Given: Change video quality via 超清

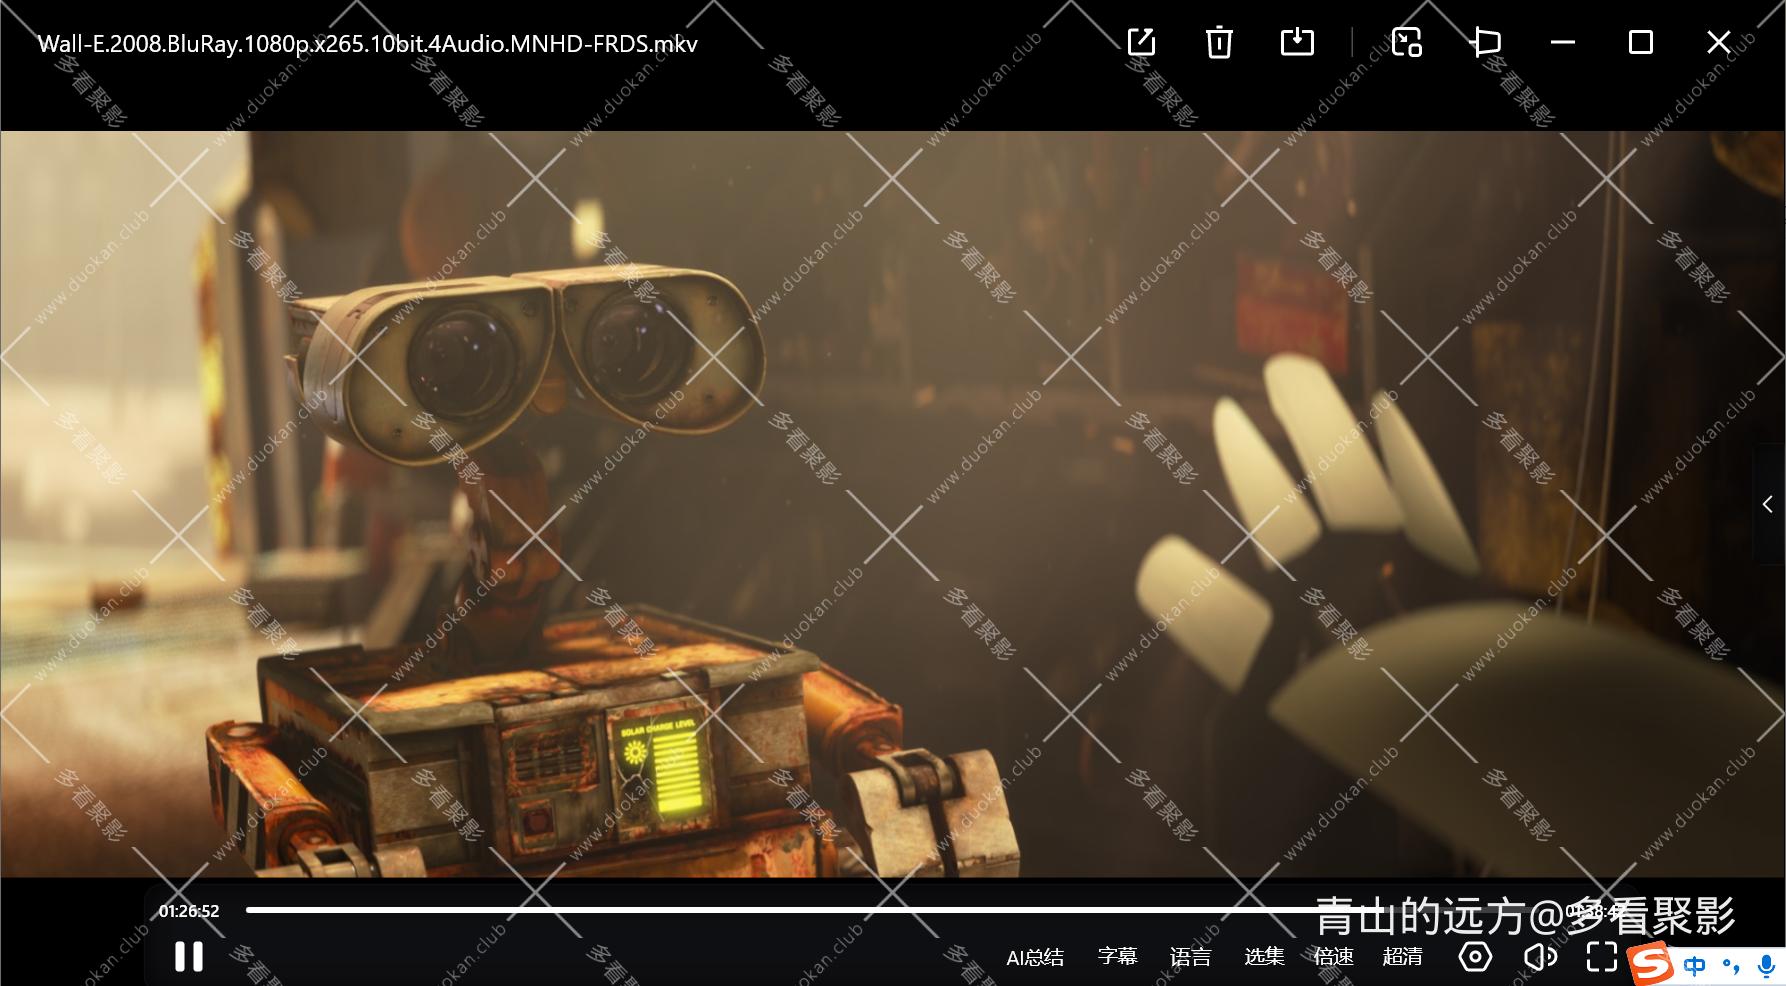Looking at the screenshot, I should coord(1402,957).
